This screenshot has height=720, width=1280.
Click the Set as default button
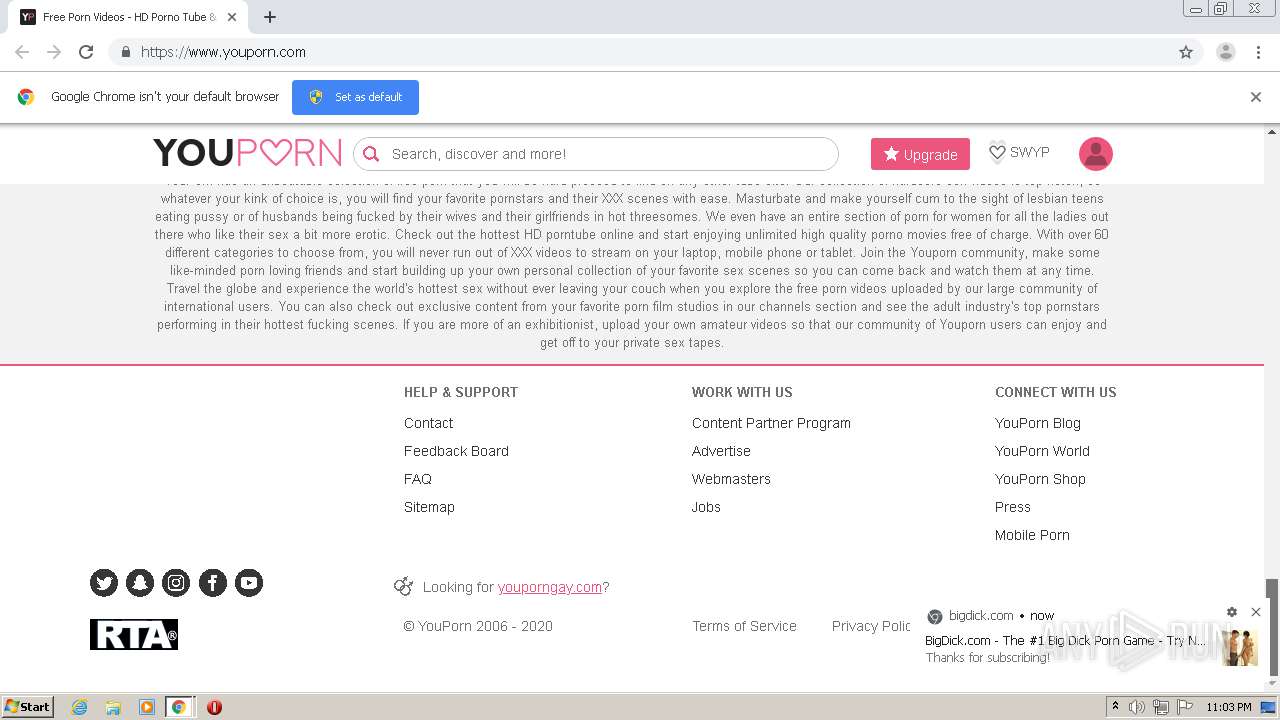(355, 97)
